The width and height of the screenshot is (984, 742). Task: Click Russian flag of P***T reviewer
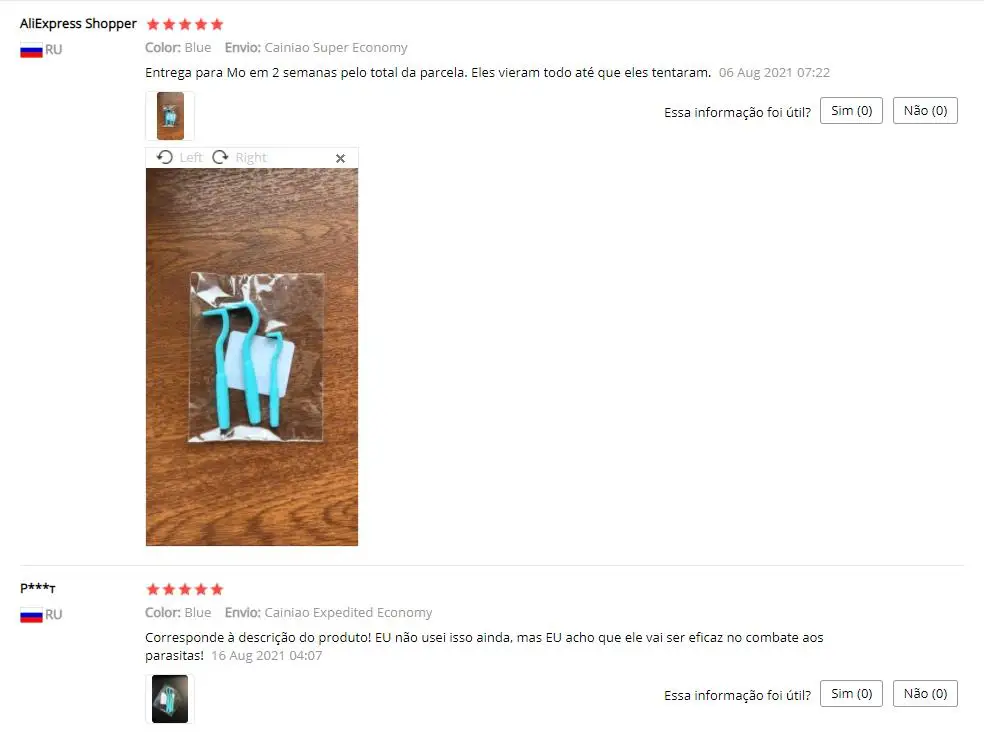pos(31,615)
